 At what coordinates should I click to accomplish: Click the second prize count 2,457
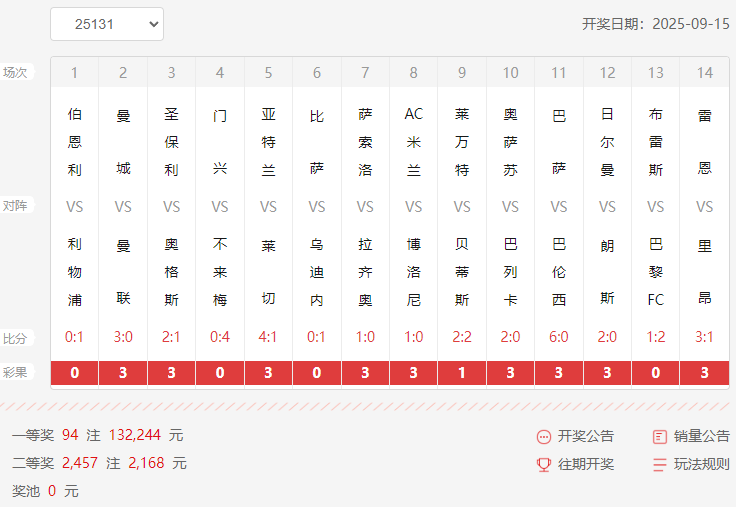click(80, 463)
